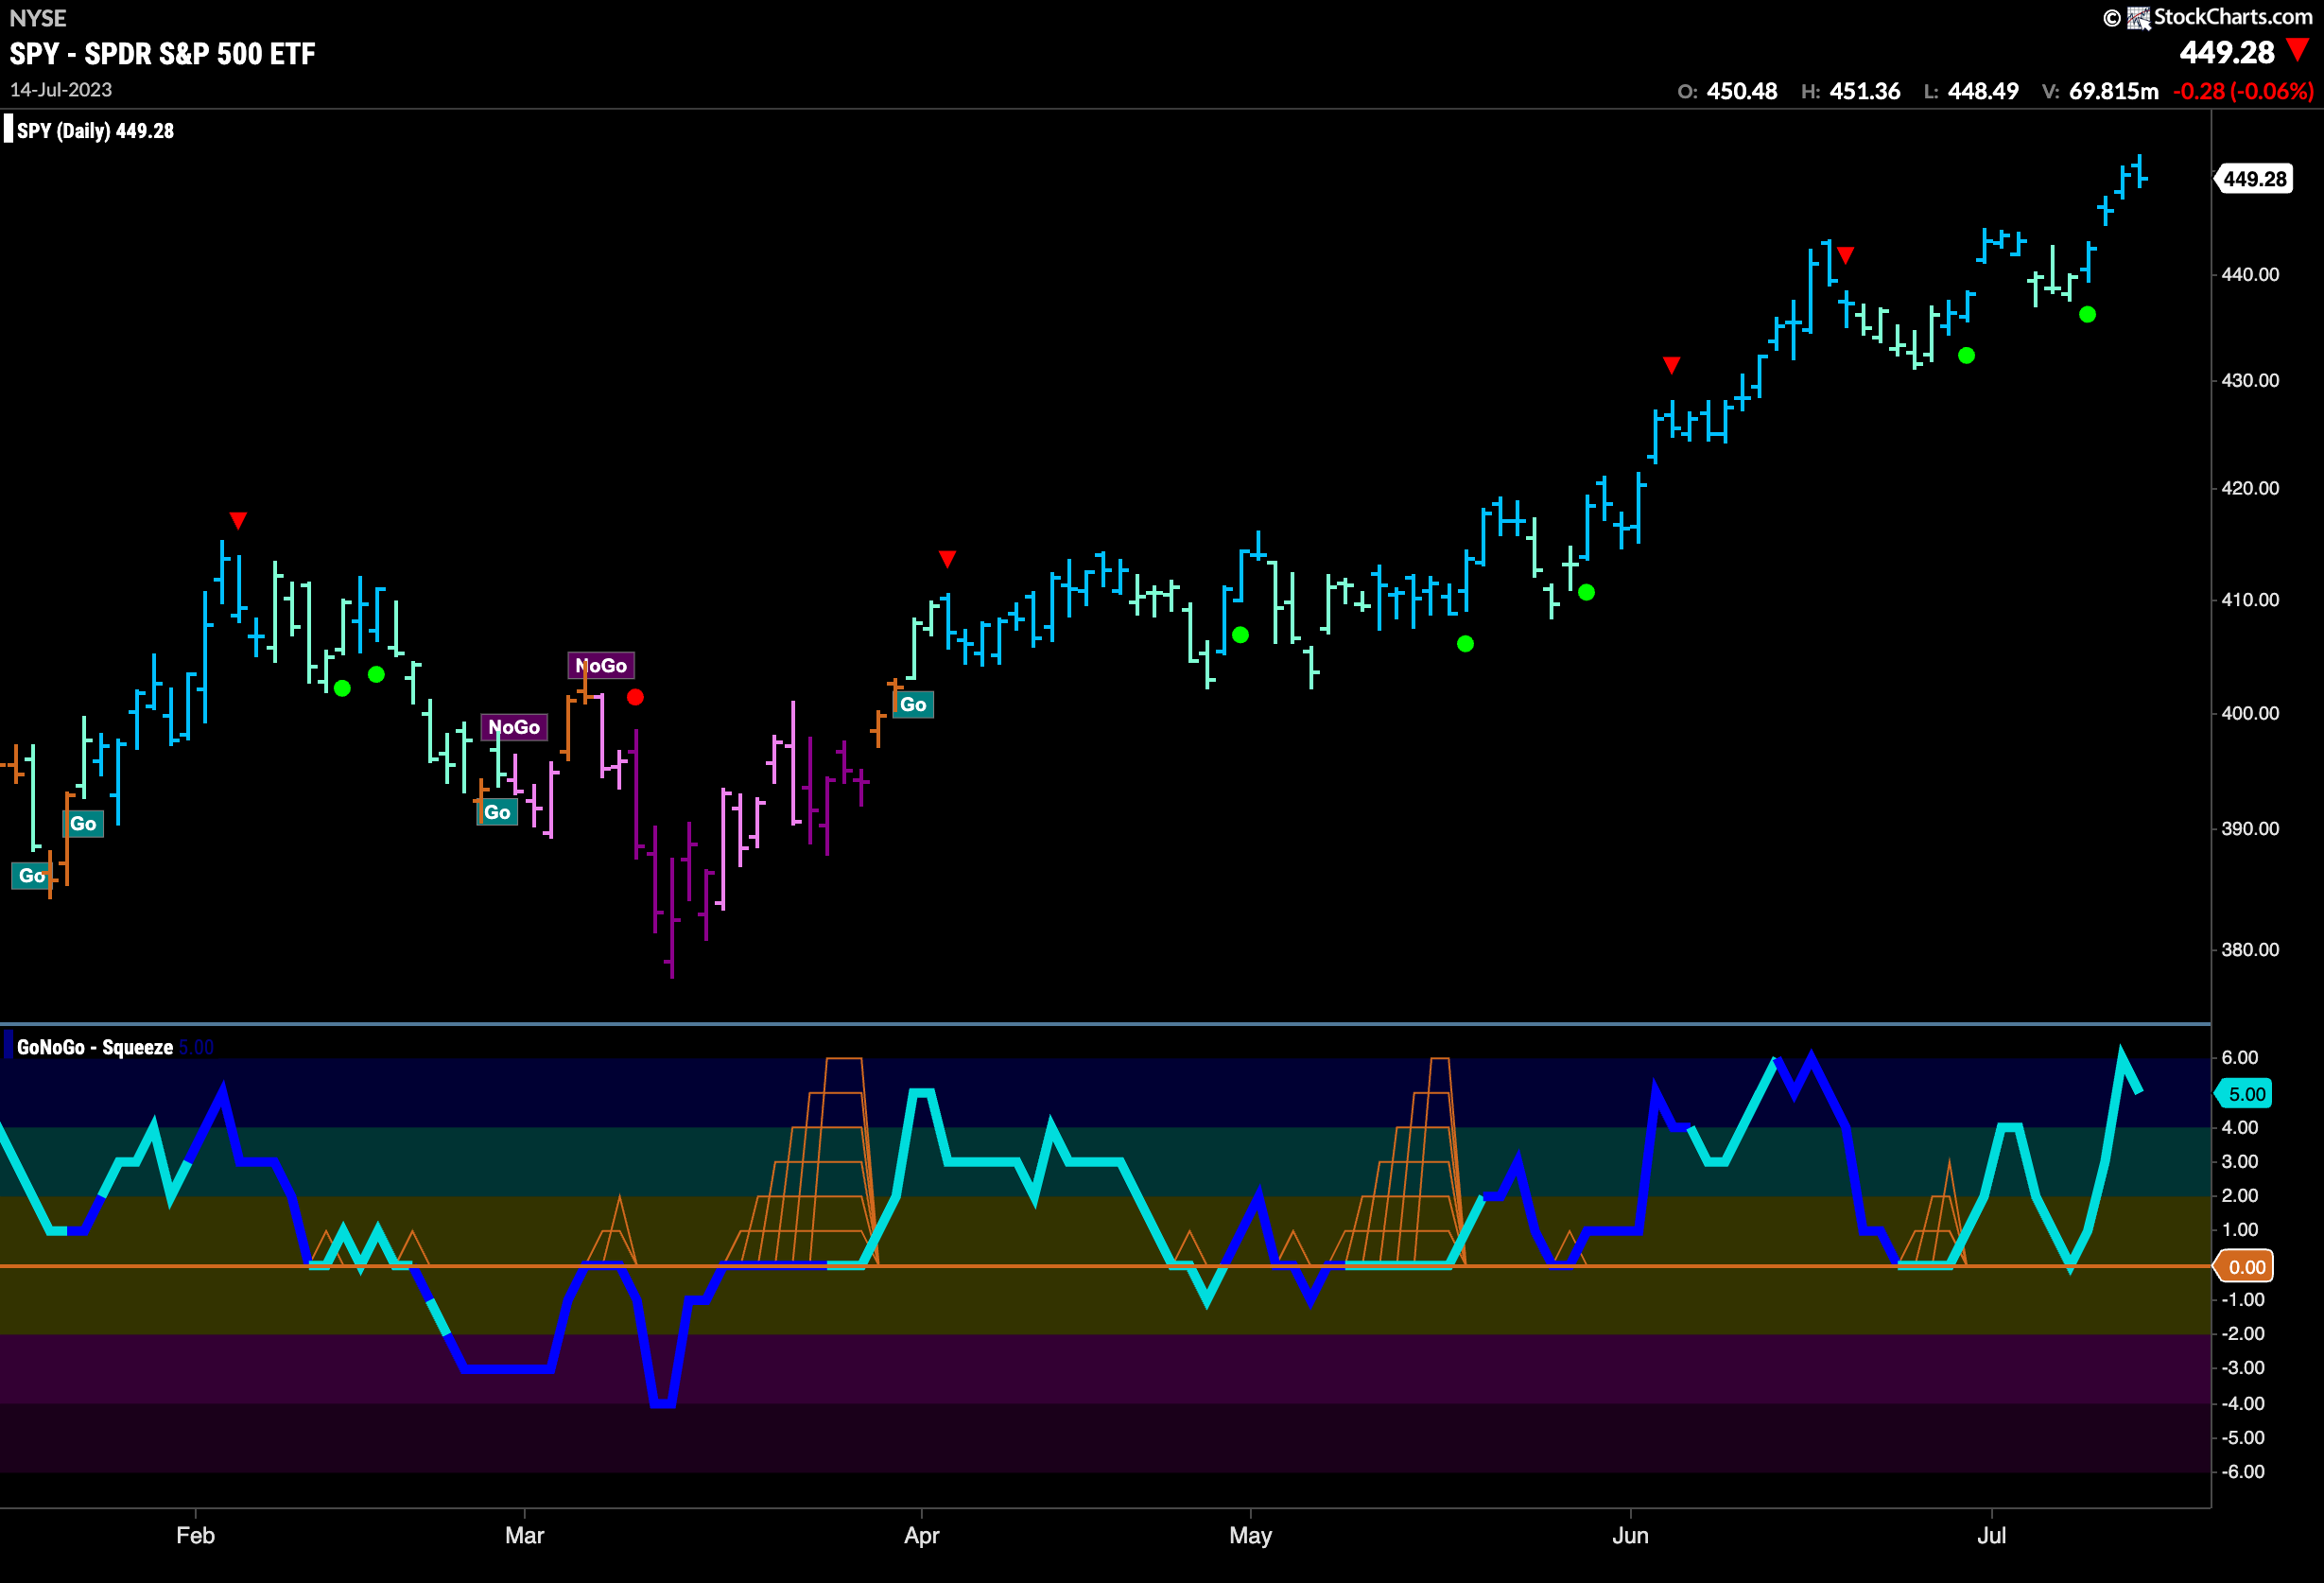Click the Feb month label on the time axis

tap(196, 1535)
